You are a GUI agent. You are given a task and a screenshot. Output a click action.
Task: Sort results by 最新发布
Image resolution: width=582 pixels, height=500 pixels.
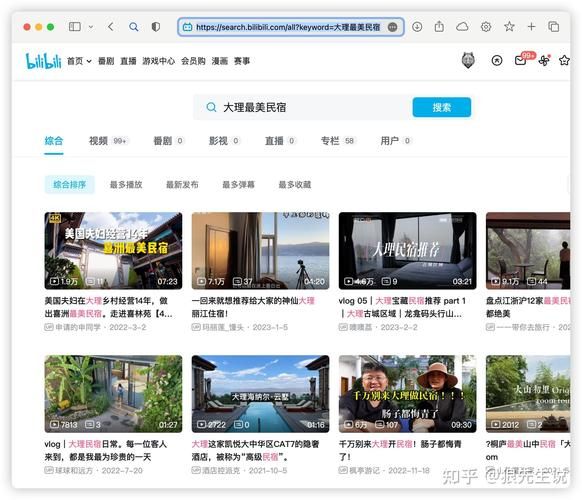[x=182, y=184]
